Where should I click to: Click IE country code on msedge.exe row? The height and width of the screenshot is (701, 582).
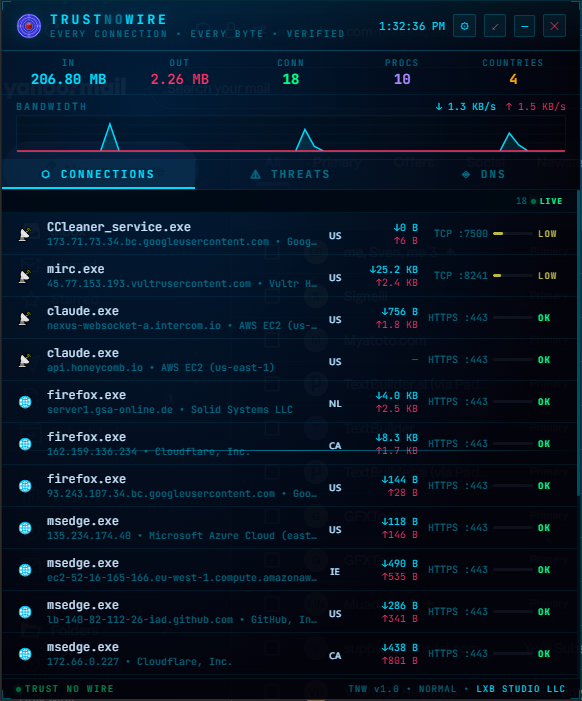pyautogui.click(x=335, y=572)
